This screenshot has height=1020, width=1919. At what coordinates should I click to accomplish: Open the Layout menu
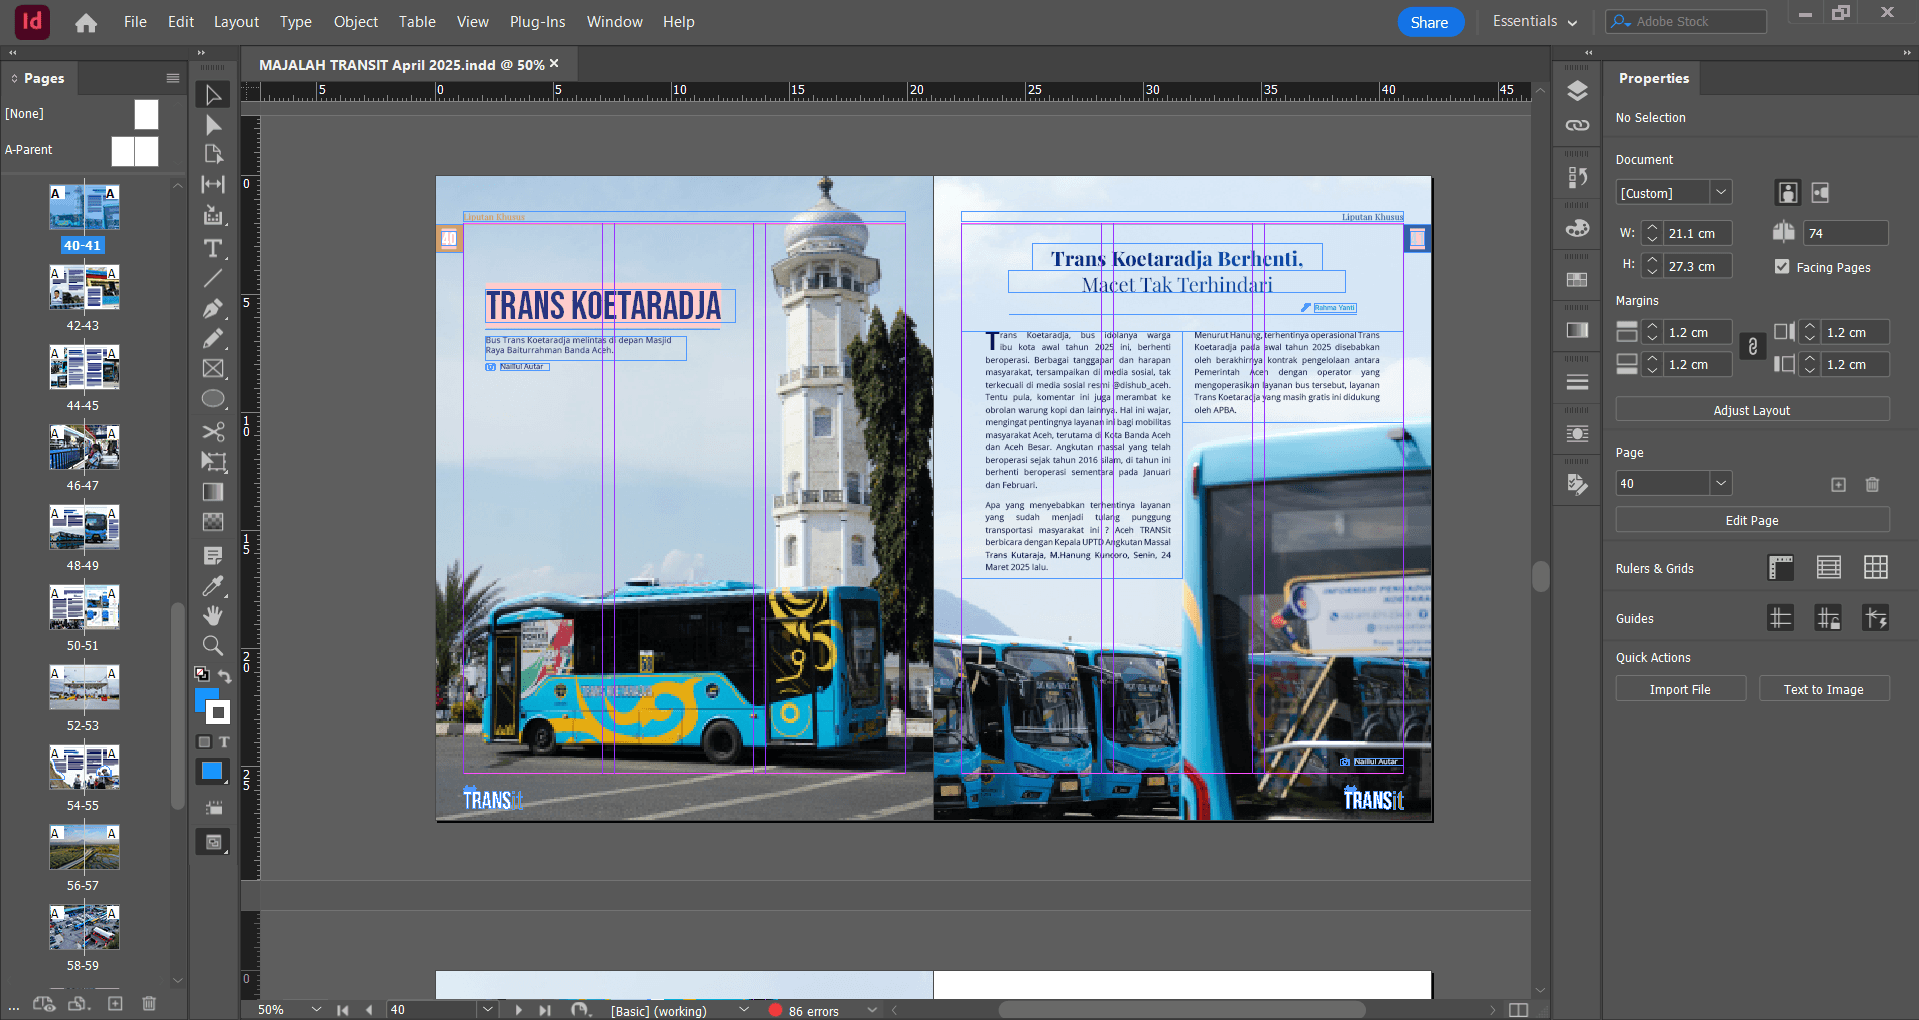(236, 22)
